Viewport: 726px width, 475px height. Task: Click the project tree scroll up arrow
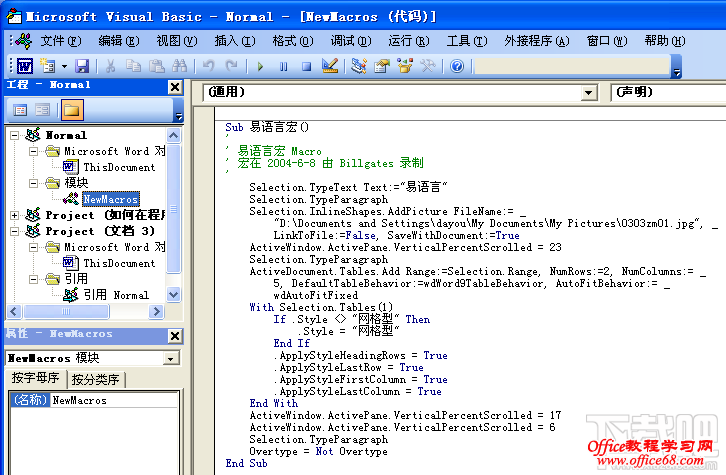click(x=174, y=135)
